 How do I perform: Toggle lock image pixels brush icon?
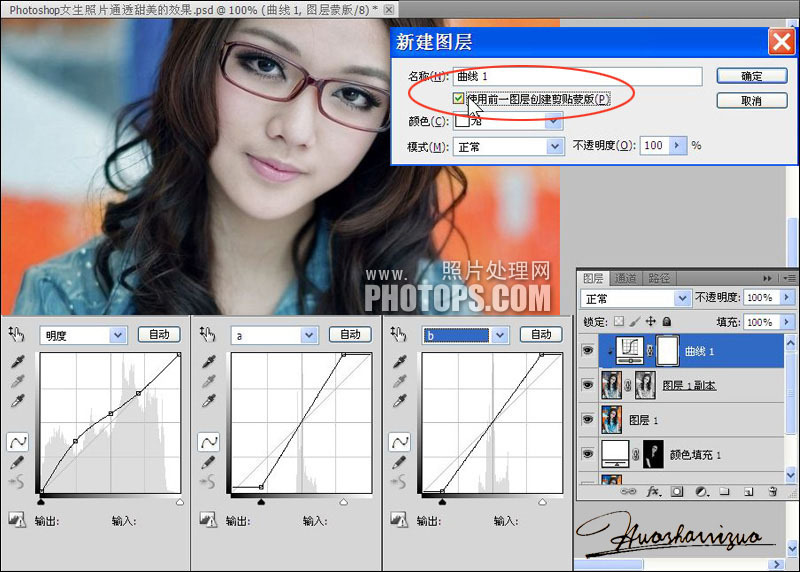(635, 321)
